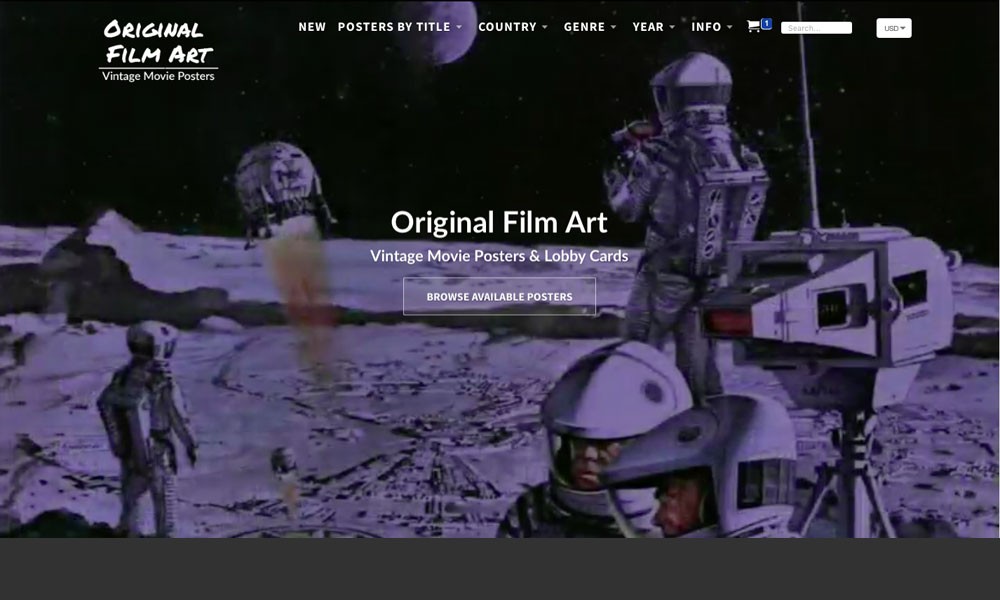Open the USD currency selector

893,28
